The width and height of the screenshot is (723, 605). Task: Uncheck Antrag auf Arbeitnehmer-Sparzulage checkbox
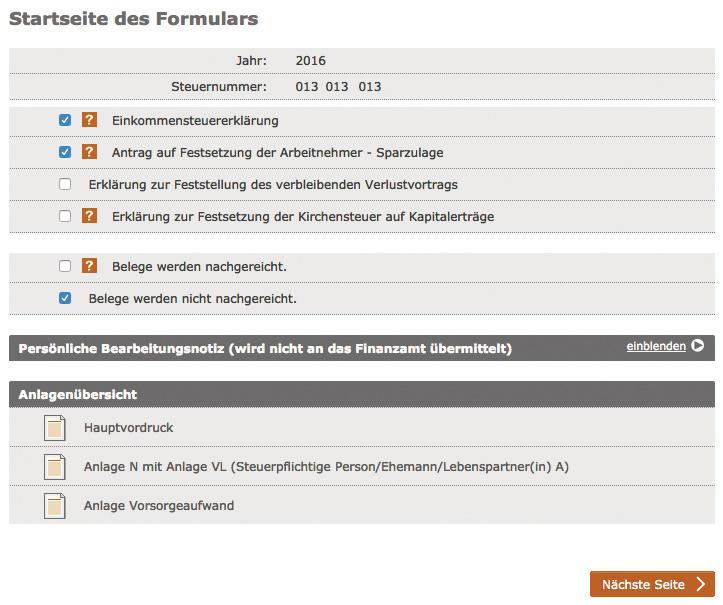[65, 152]
